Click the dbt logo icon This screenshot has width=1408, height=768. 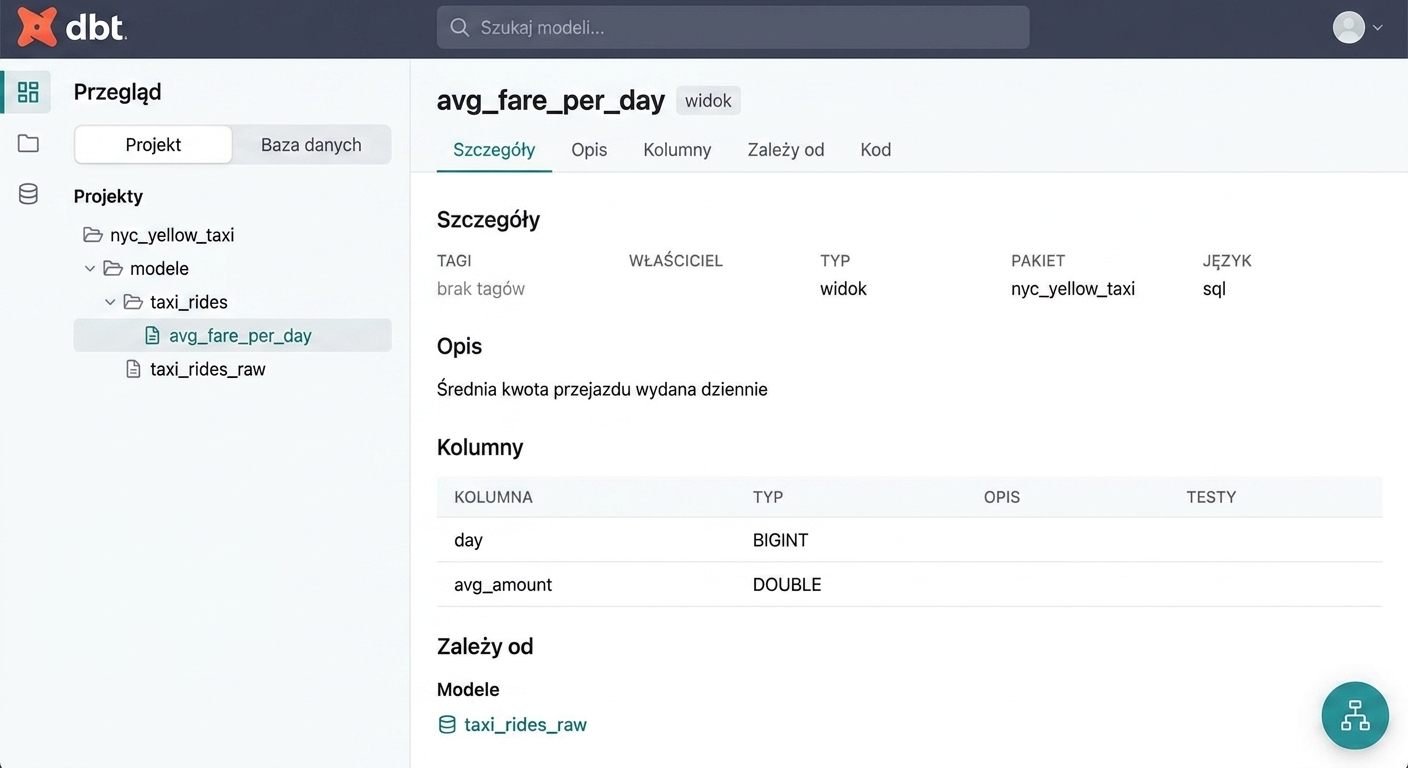coord(37,27)
